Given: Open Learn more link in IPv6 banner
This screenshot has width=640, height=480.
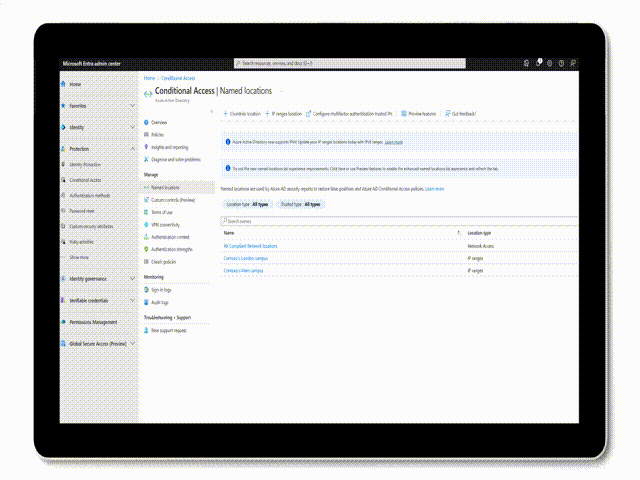Looking at the screenshot, I should point(393,142).
